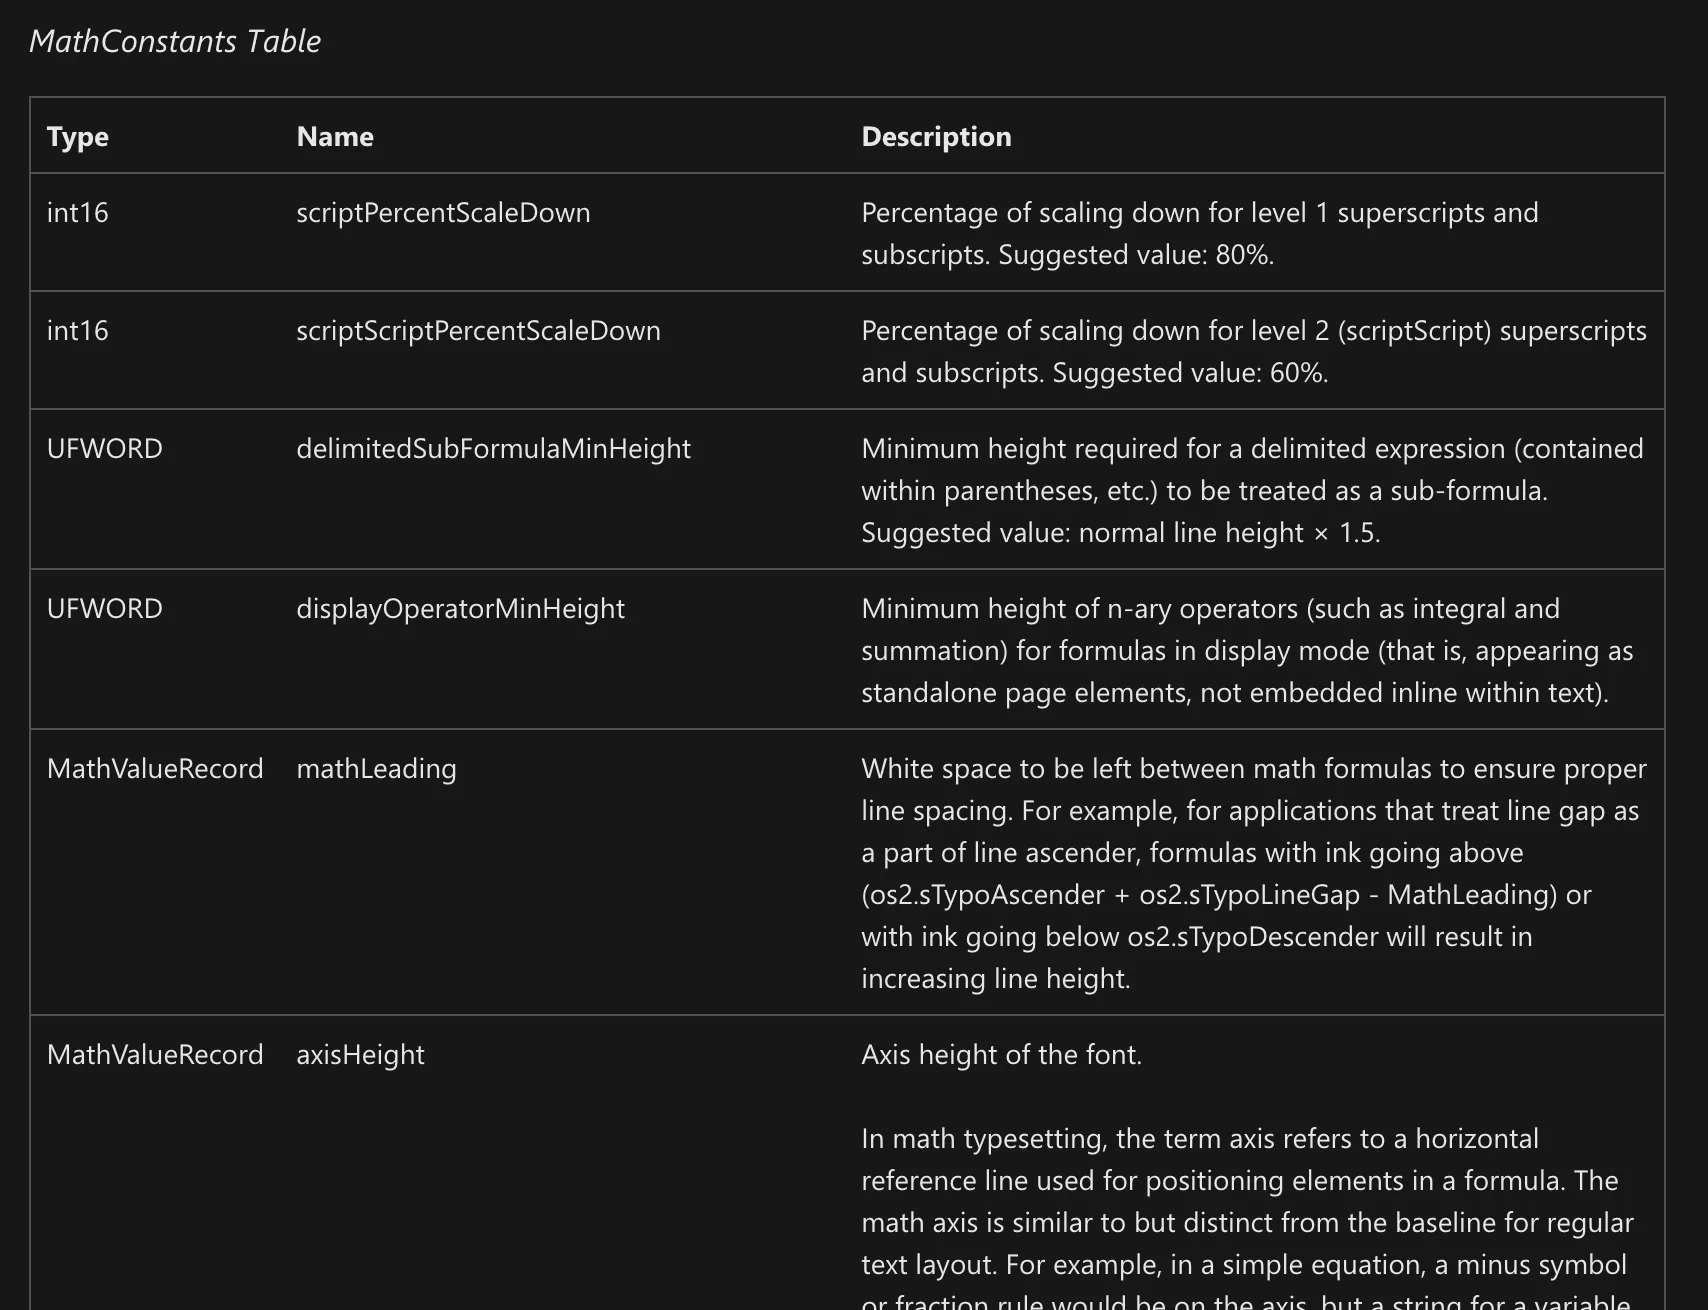Screen dimensions: 1708x1310
Task: Click the "Suggested value: 80%" description text
Action: pos(1136,255)
